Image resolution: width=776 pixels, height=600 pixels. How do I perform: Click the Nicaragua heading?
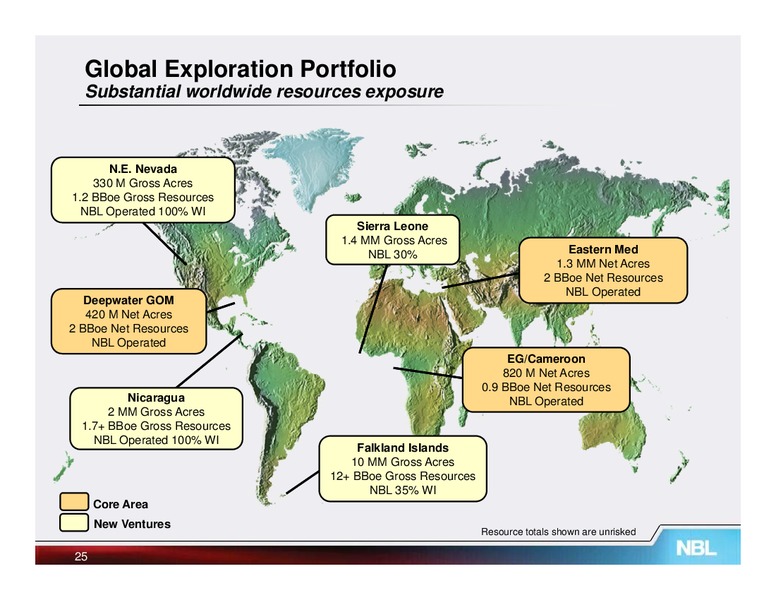156,398
